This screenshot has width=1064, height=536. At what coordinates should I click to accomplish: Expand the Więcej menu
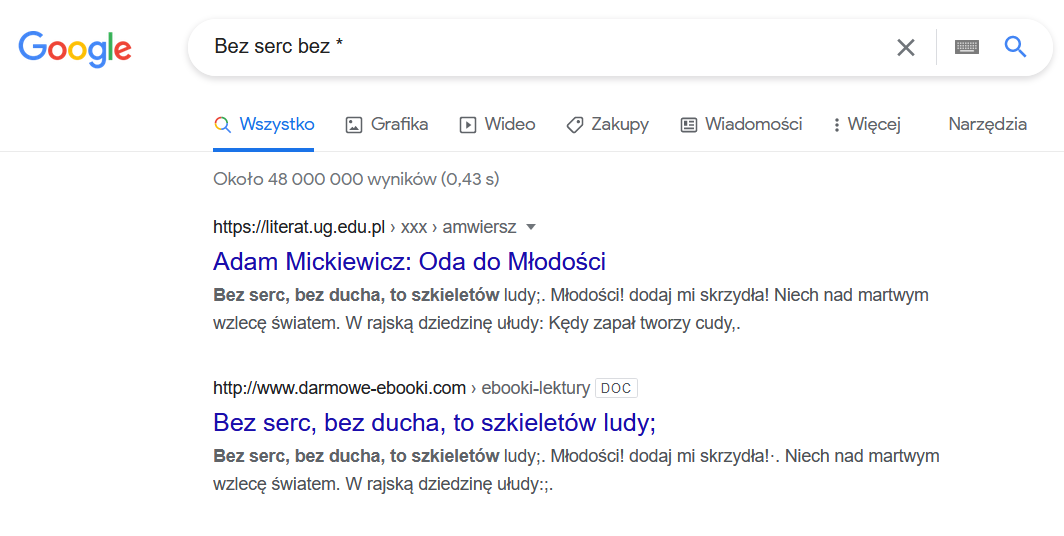[x=867, y=125]
